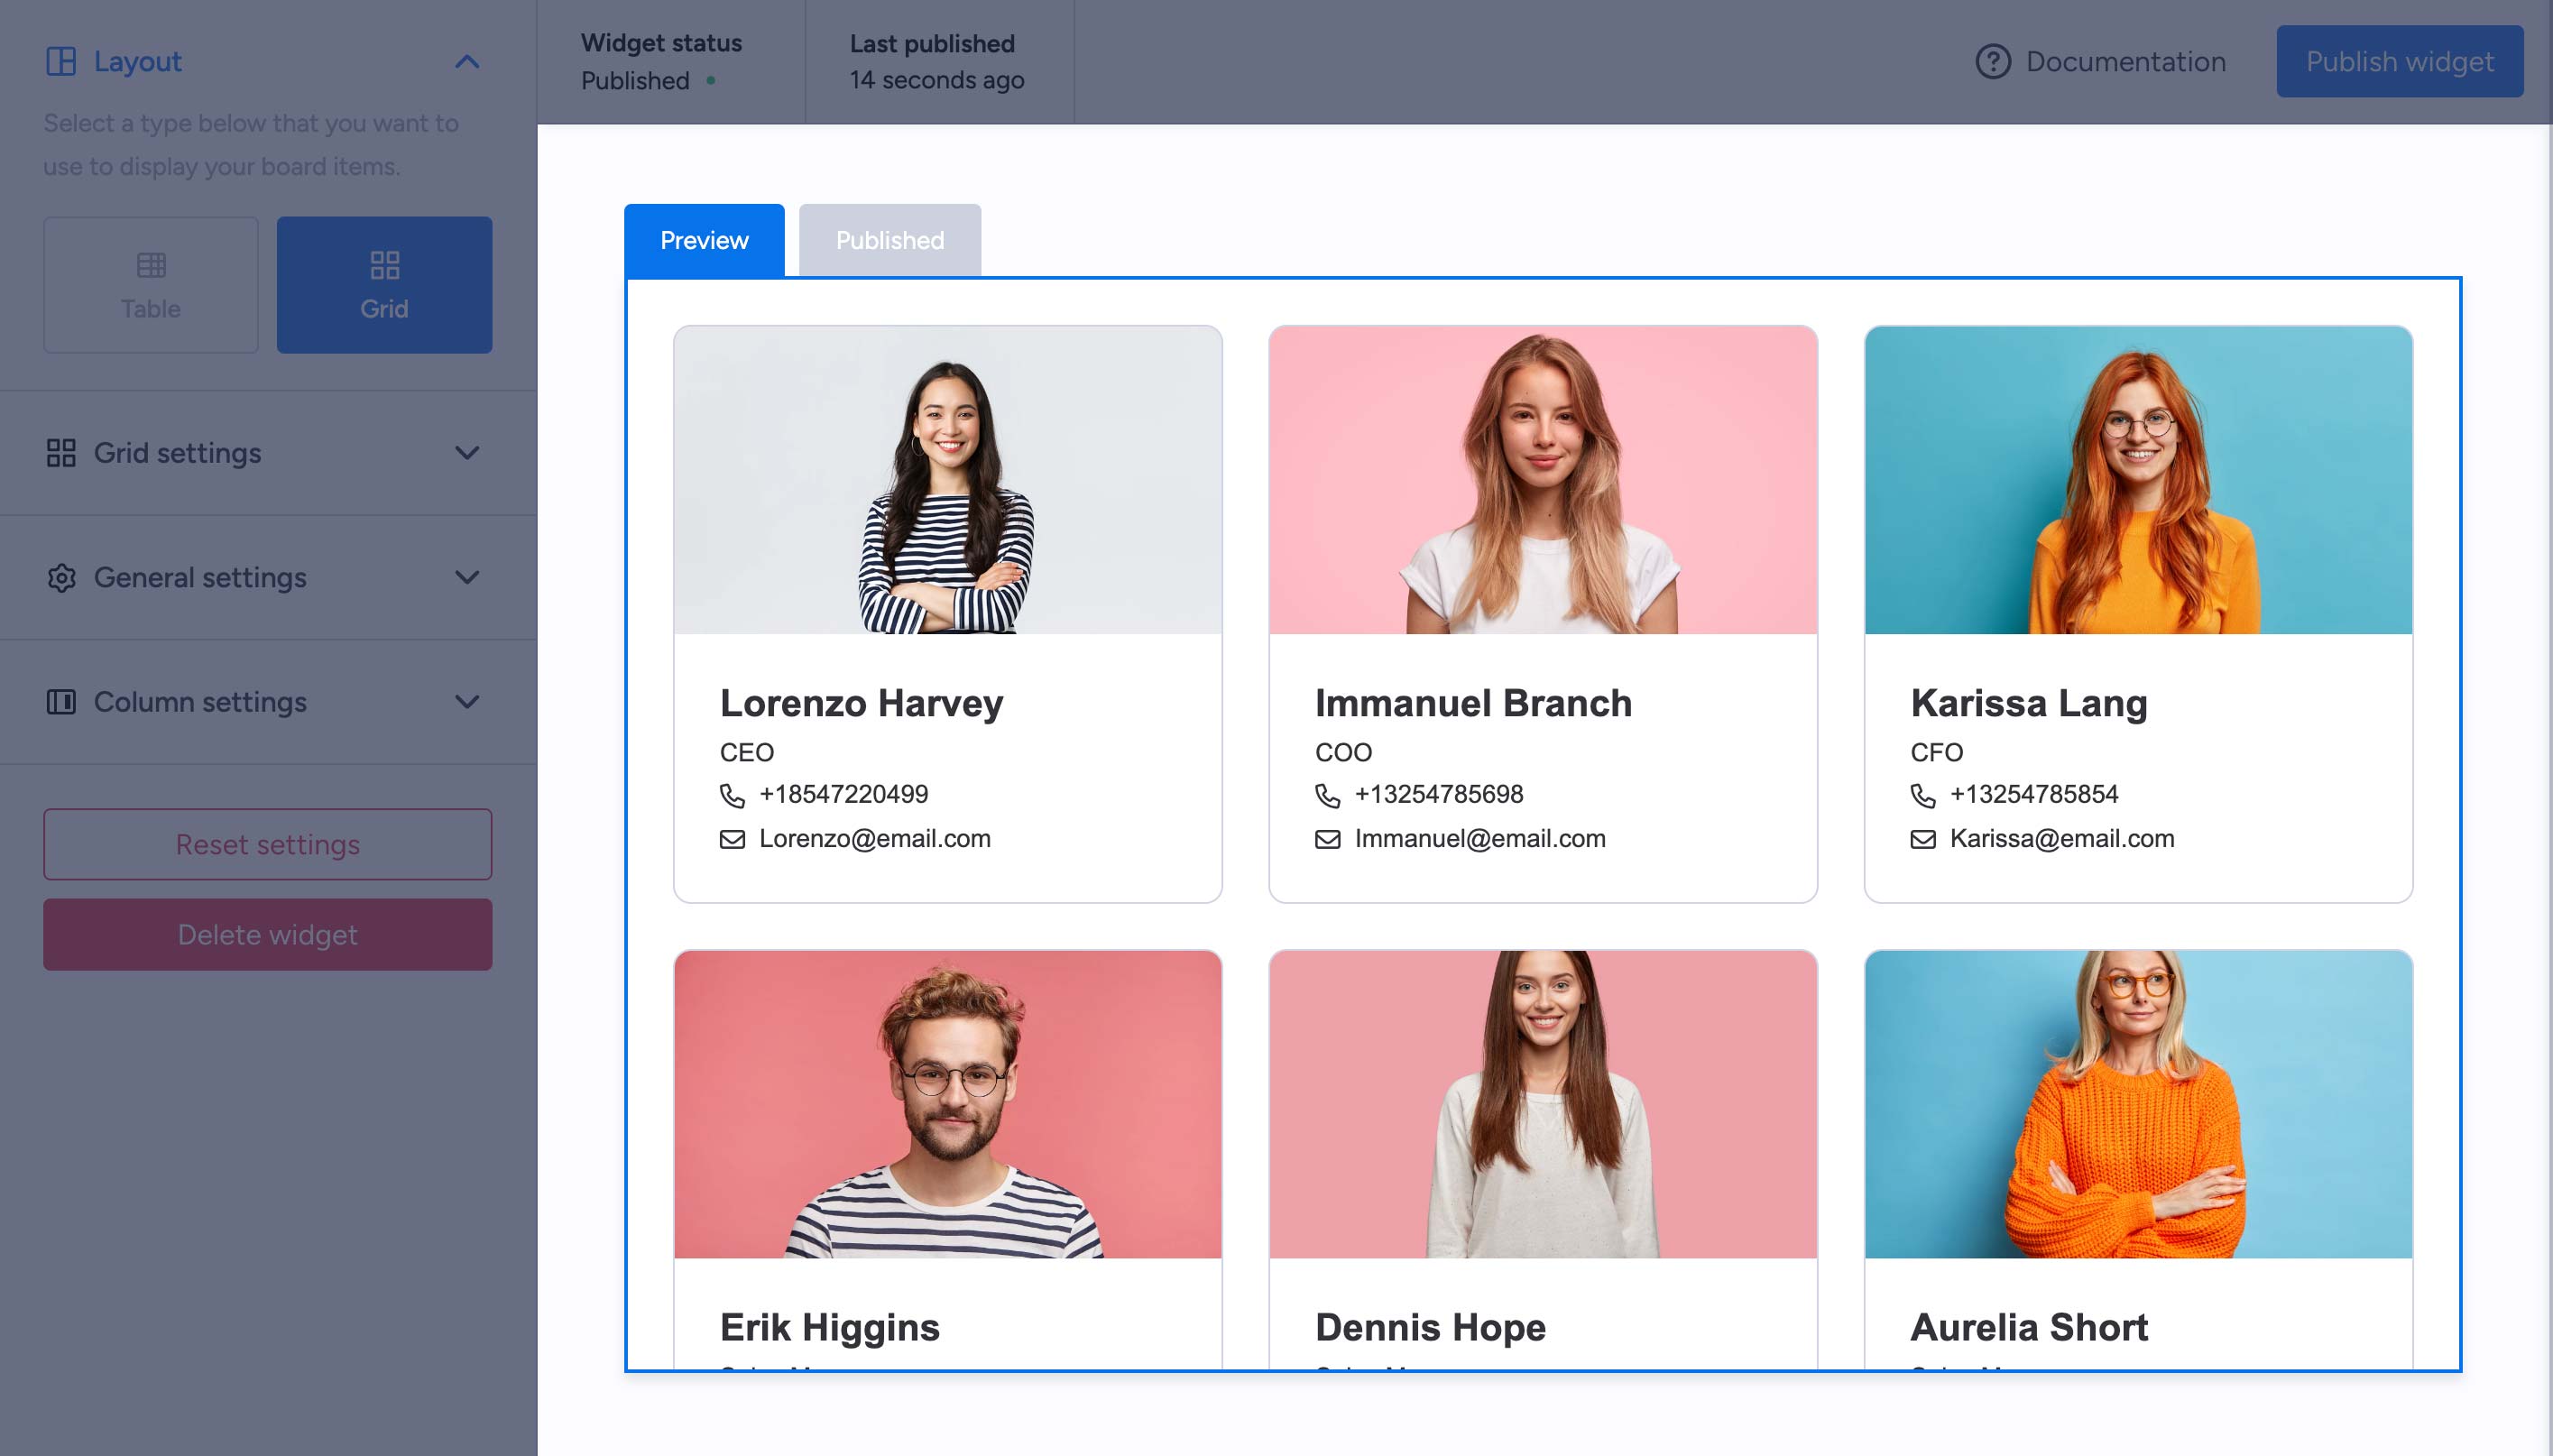
Task: Click the Grid settings icon
Action: (61, 453)
